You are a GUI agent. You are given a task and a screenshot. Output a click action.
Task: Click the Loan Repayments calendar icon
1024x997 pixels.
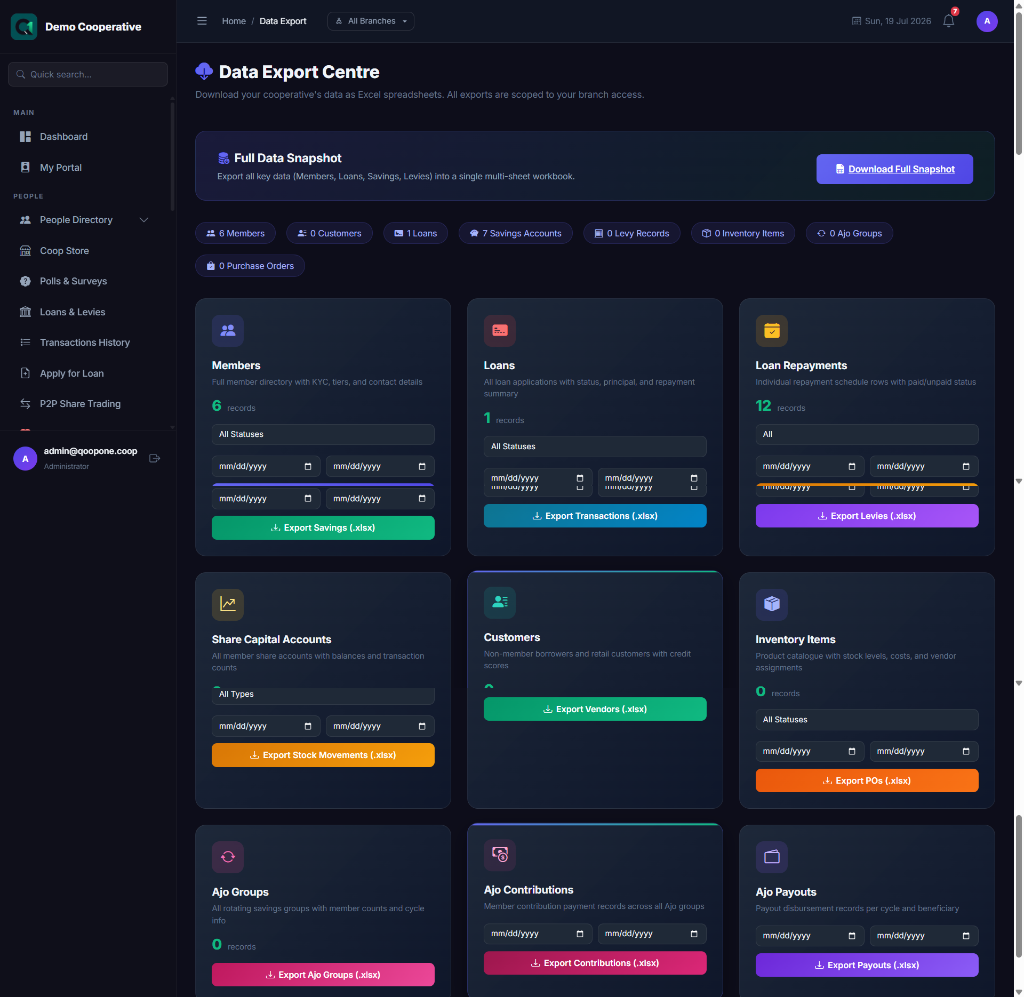pyautogui.click(x=772, y=331)
